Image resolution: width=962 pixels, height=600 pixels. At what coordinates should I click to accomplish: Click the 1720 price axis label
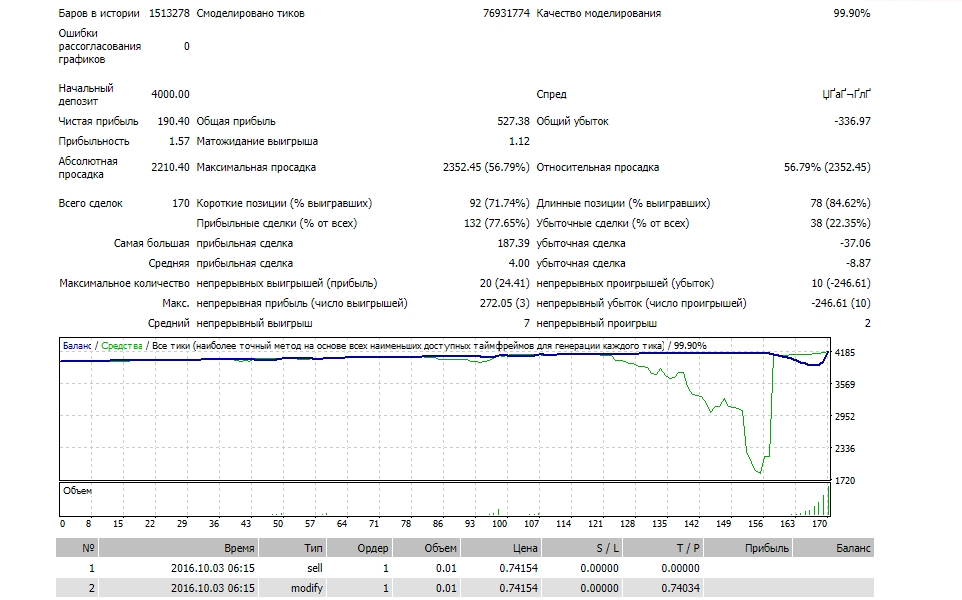coord(845,480)
